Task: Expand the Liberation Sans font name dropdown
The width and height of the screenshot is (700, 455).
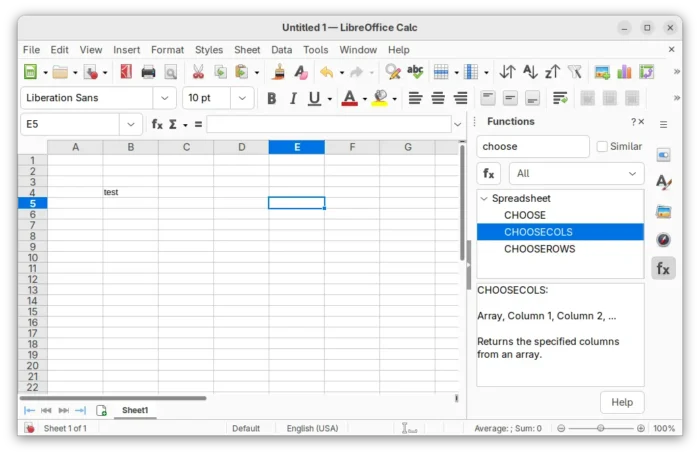Action: point(164,98)
